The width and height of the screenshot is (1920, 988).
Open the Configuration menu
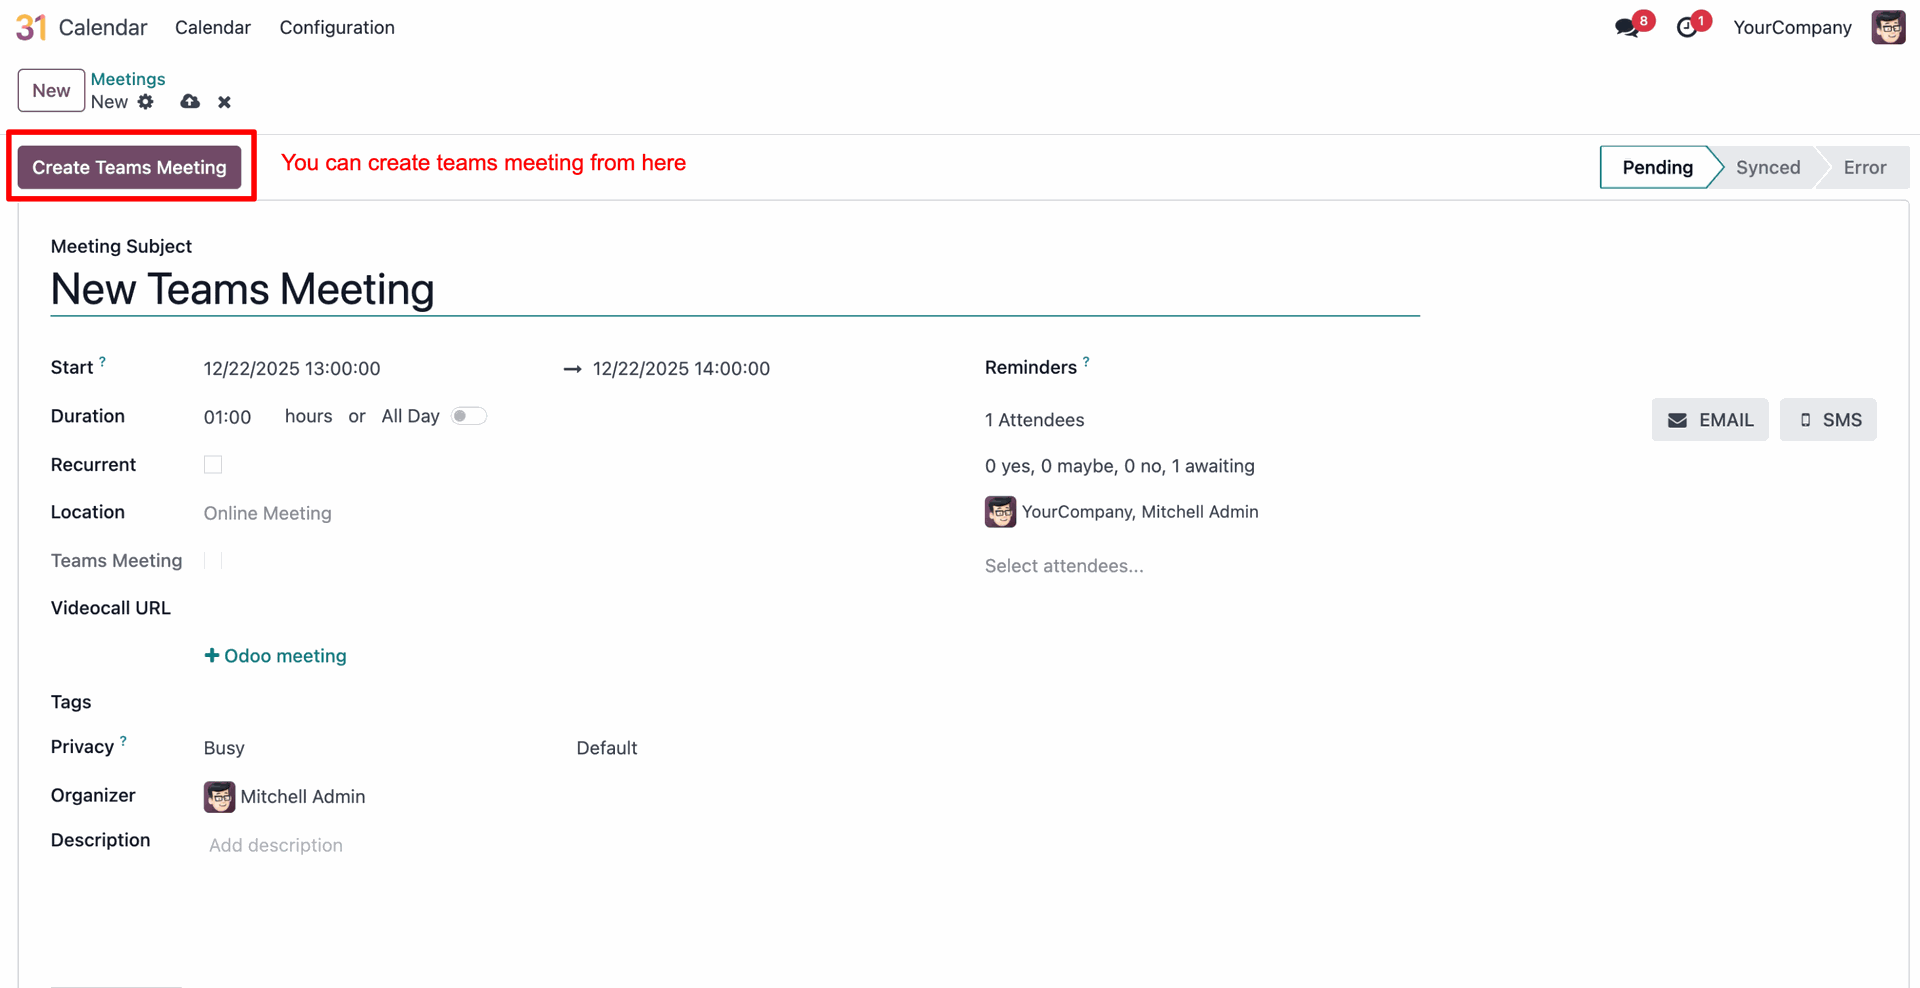point(337,27)
